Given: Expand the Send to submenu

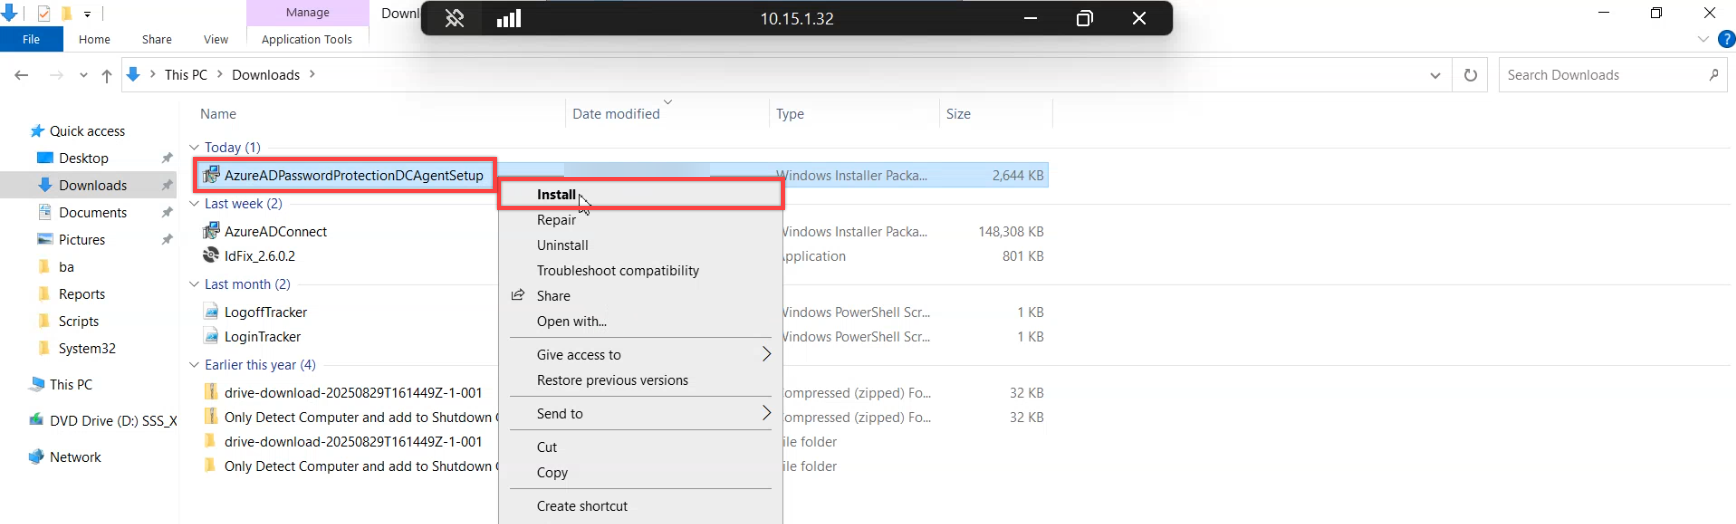Looking at the screenshot, I should click(640, 414).
